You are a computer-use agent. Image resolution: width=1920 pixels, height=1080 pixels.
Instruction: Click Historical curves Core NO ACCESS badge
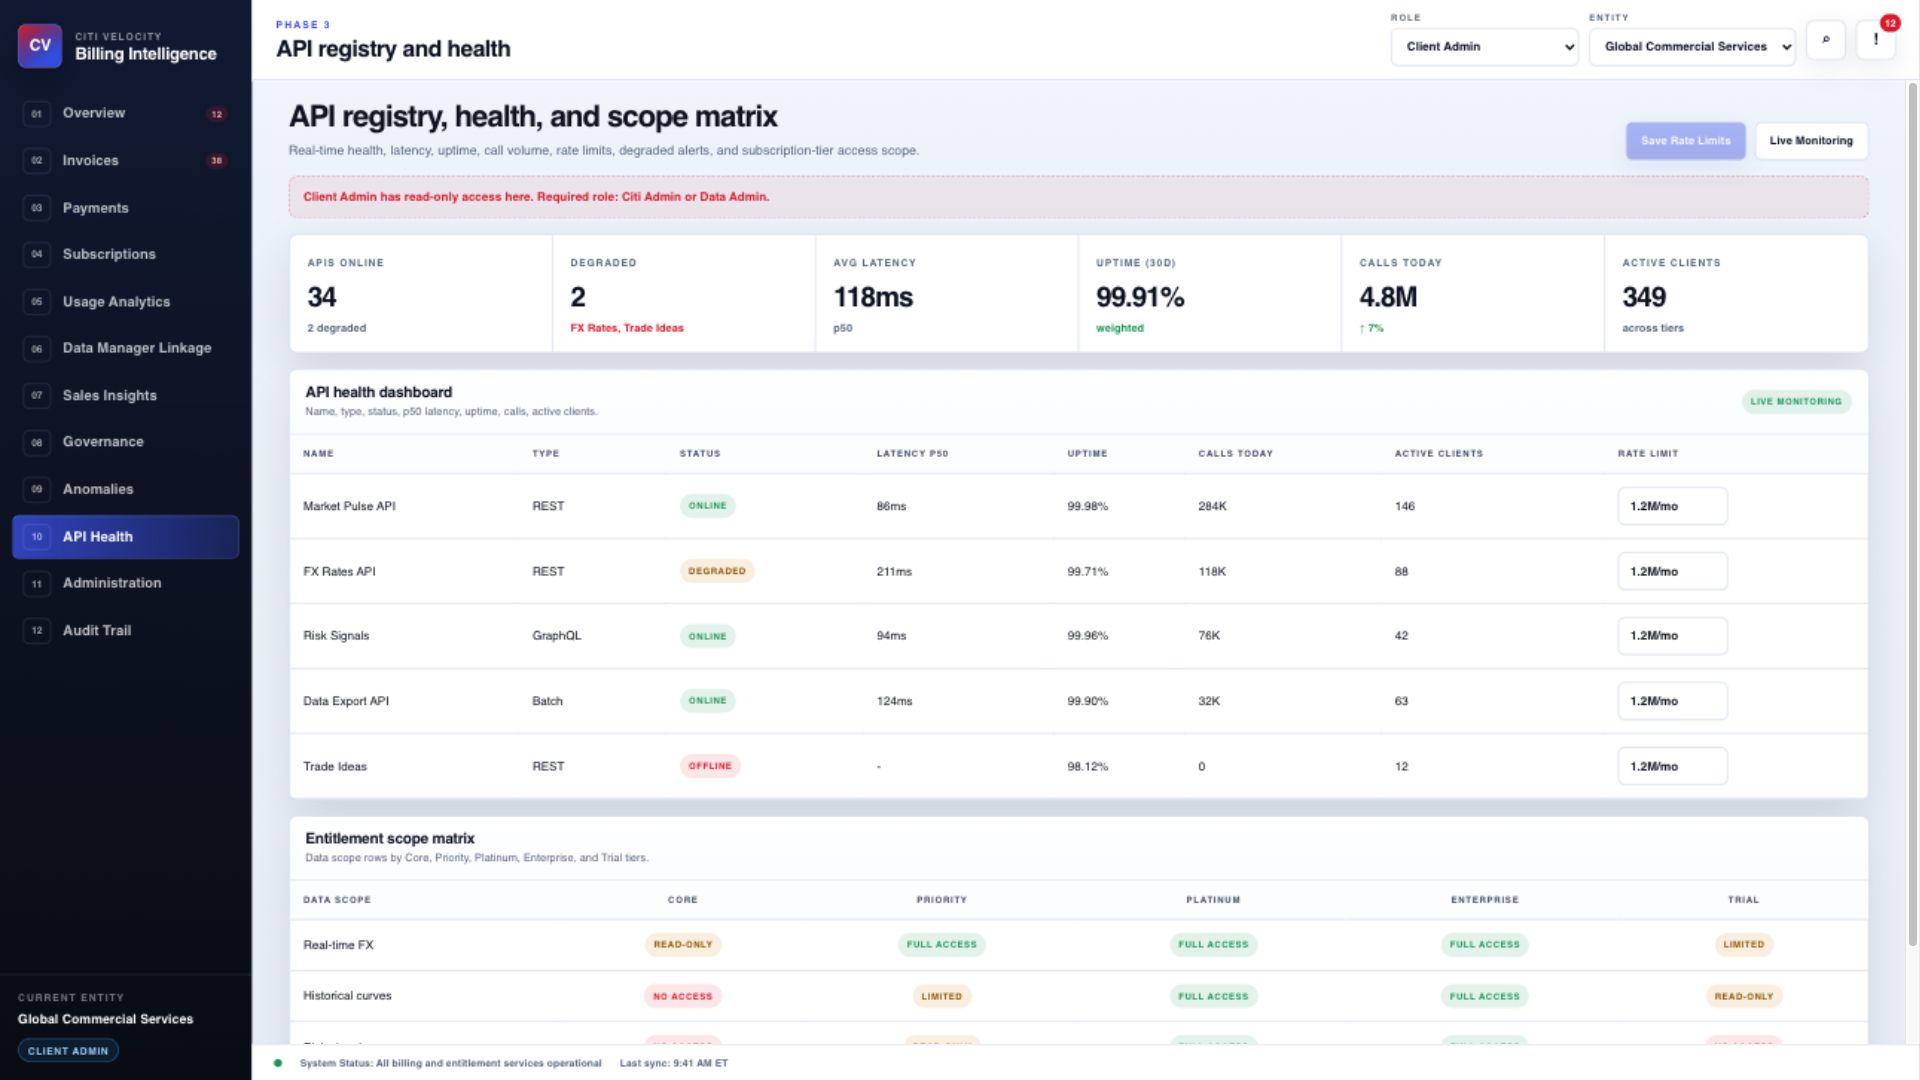(x=683, y=997)
